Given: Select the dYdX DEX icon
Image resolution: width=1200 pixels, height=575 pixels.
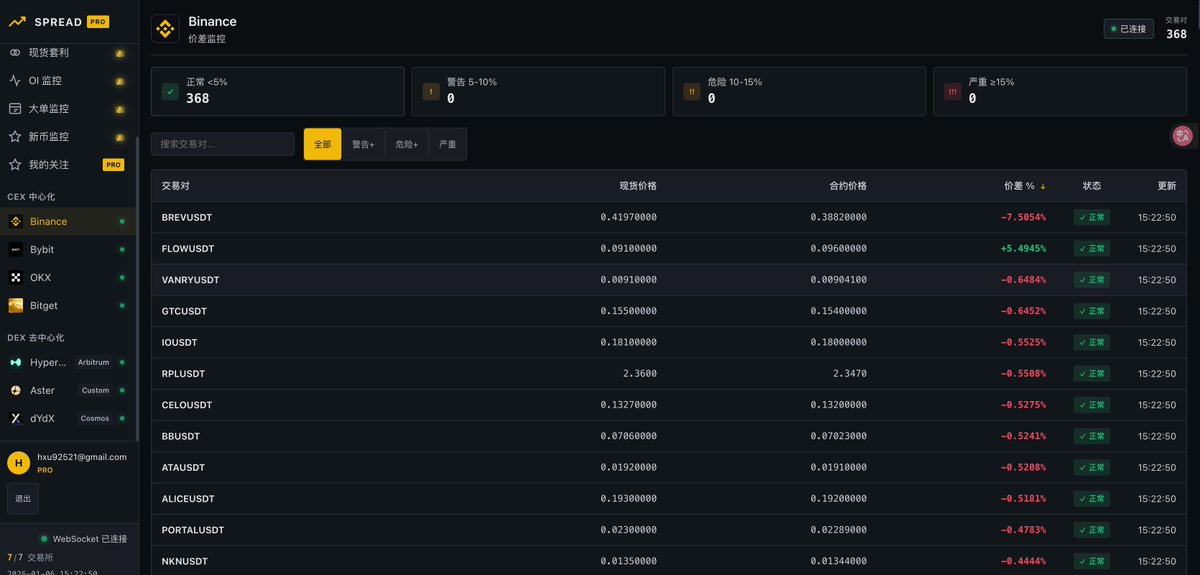Looking at the screenshot, I should tap(16, 418).
